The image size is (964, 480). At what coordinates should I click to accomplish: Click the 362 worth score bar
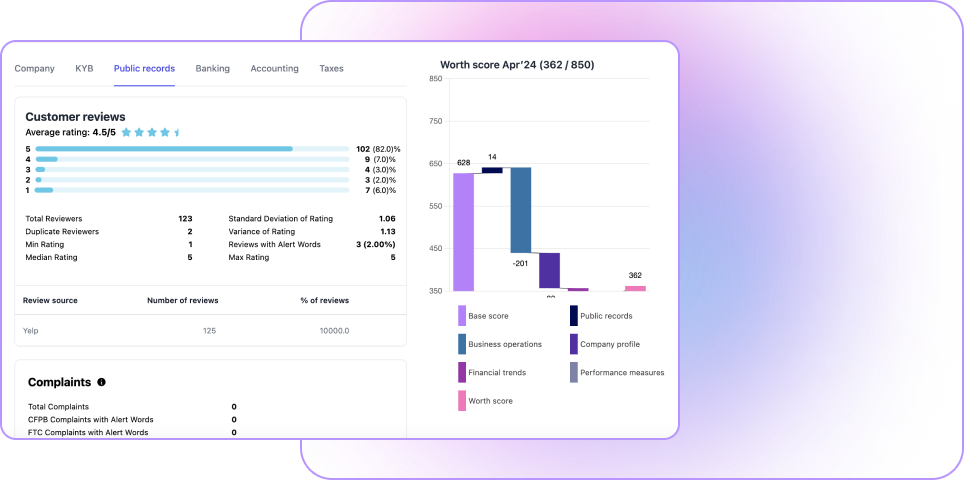[635, 289]
